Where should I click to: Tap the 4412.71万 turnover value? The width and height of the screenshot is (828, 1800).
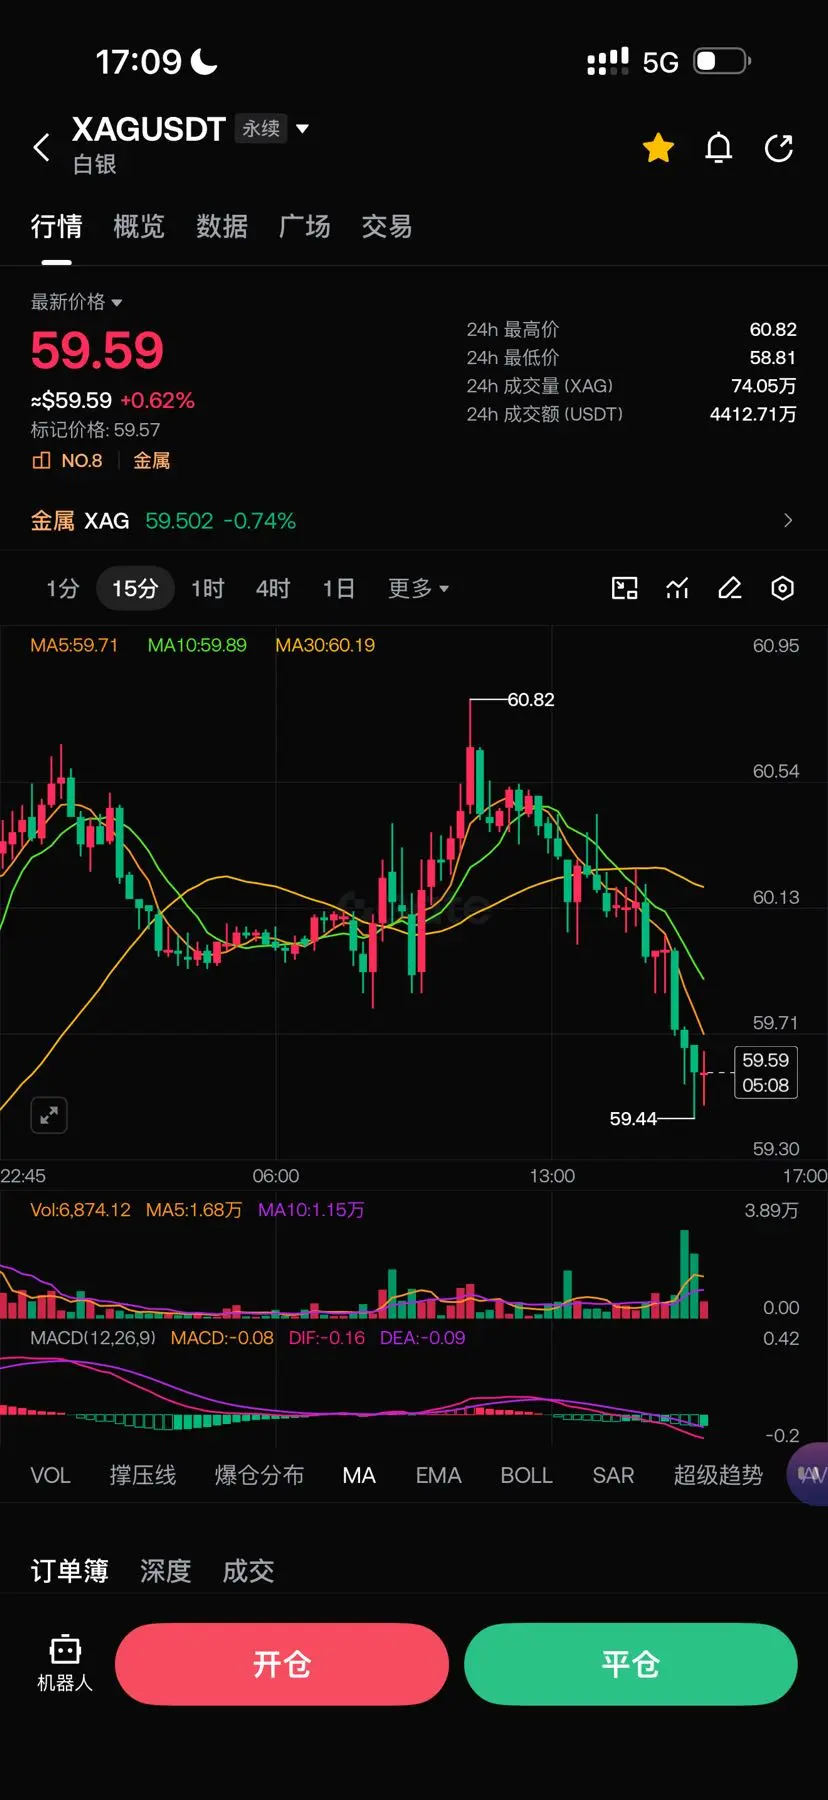tap(753, 414)
